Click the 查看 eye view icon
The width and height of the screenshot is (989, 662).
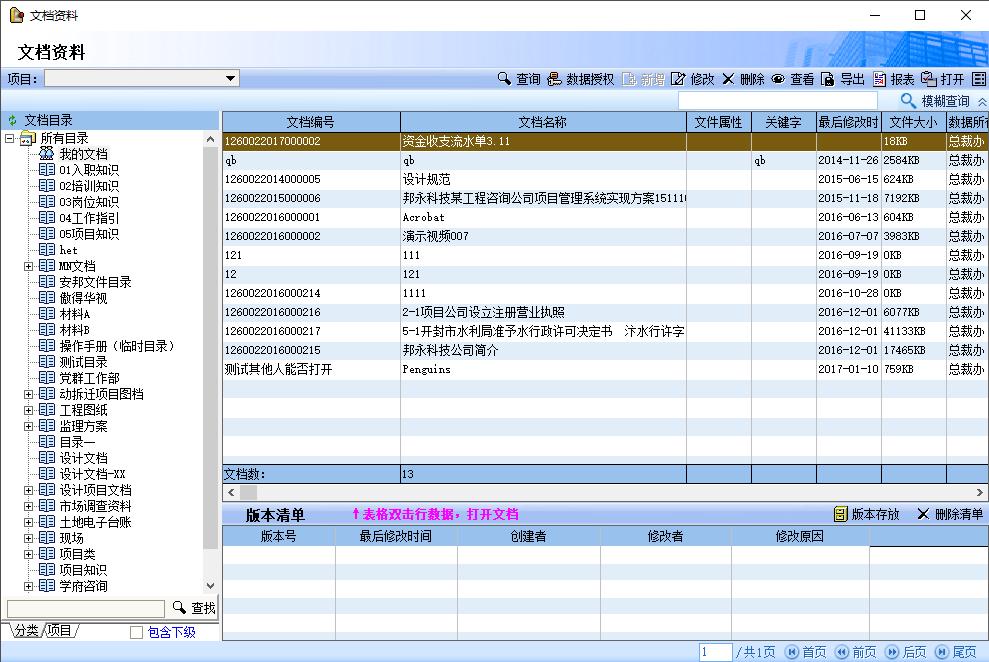click(777, 79)
